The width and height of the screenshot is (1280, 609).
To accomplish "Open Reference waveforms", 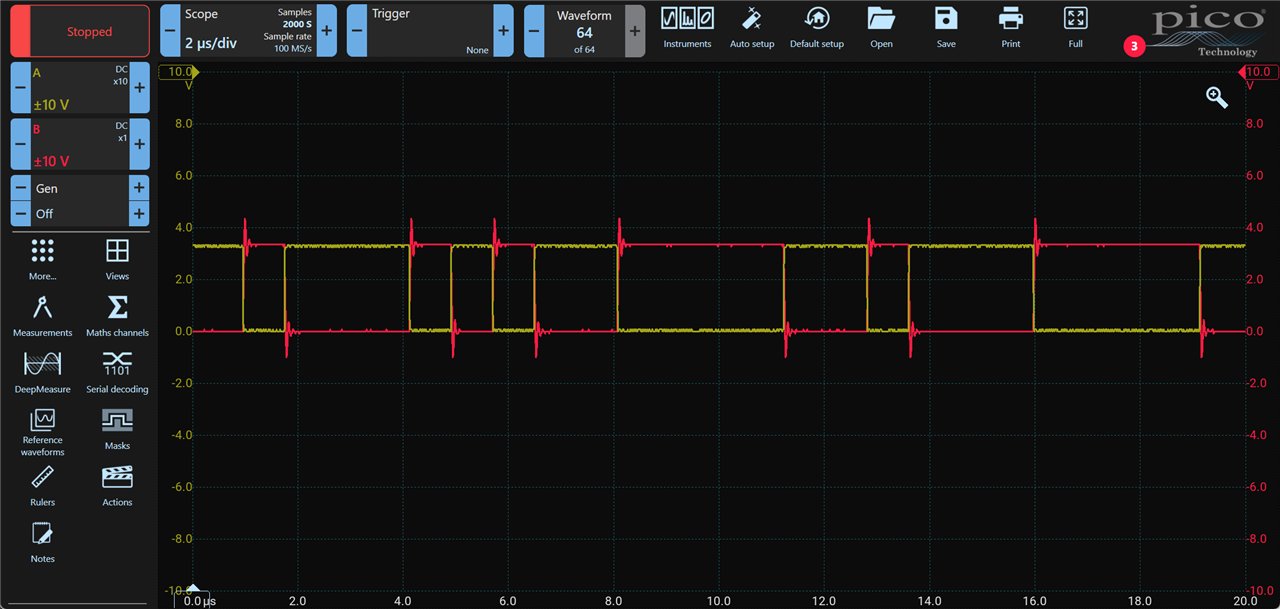I will pos(43,432).
